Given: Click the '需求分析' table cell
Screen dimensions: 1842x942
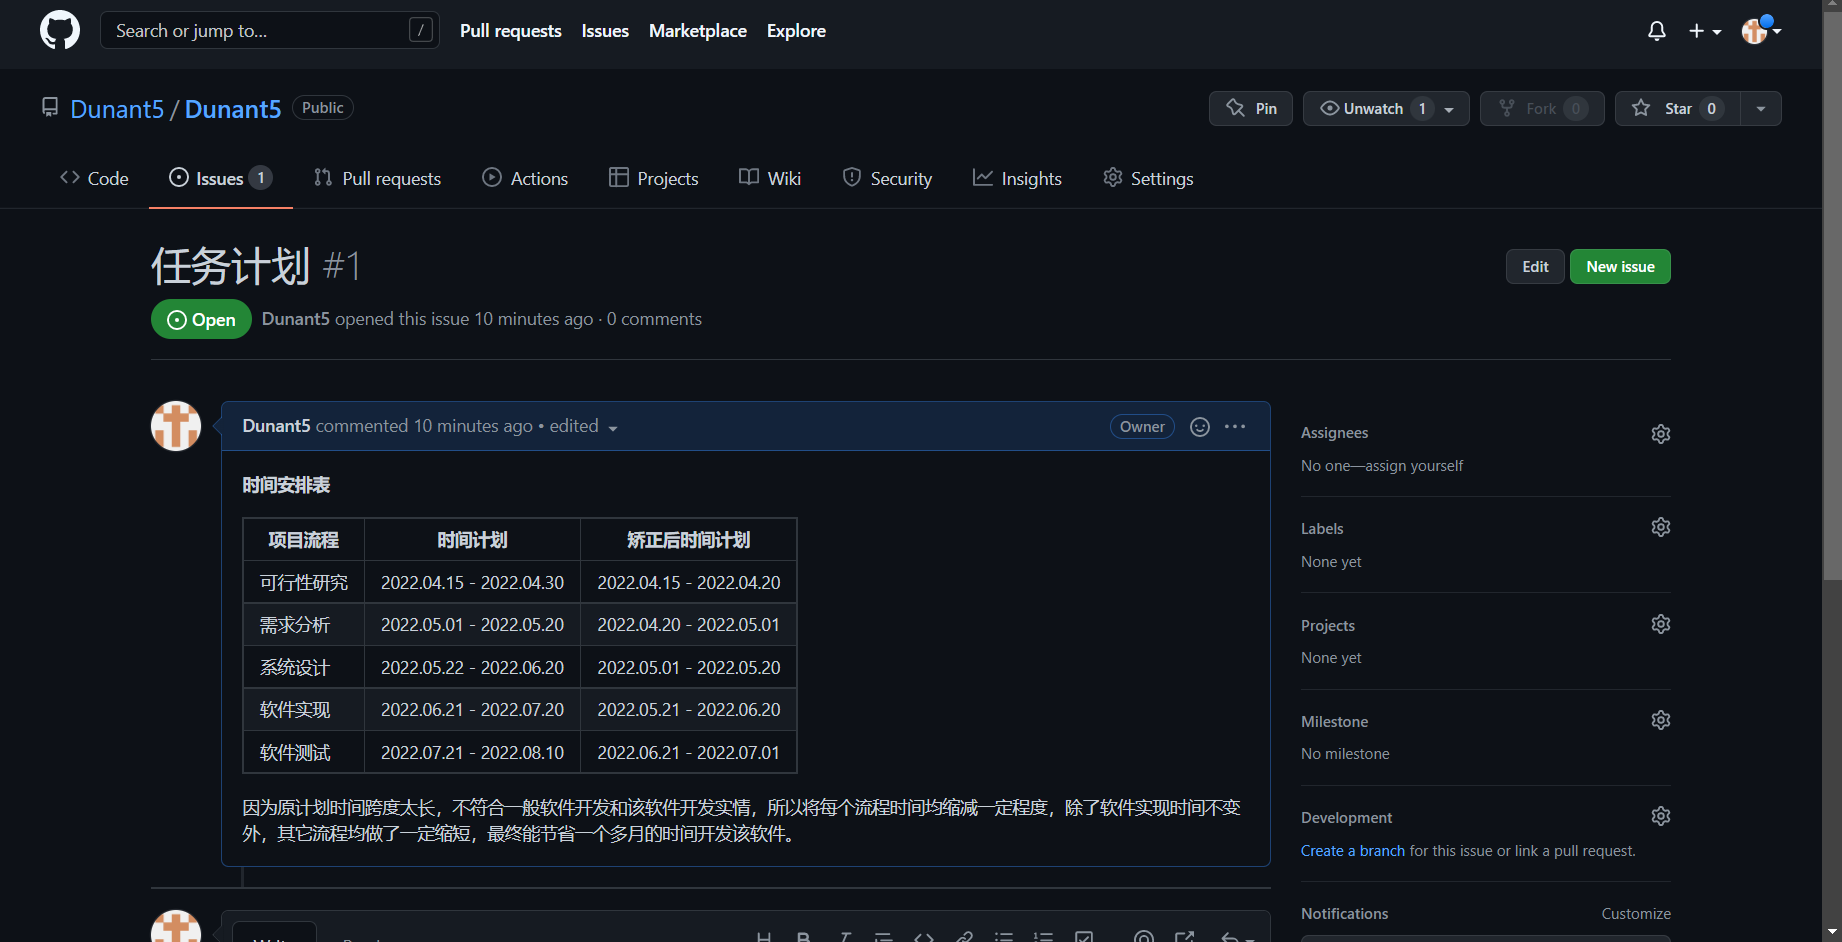Looking at the screenshot, I should [304, 625].
